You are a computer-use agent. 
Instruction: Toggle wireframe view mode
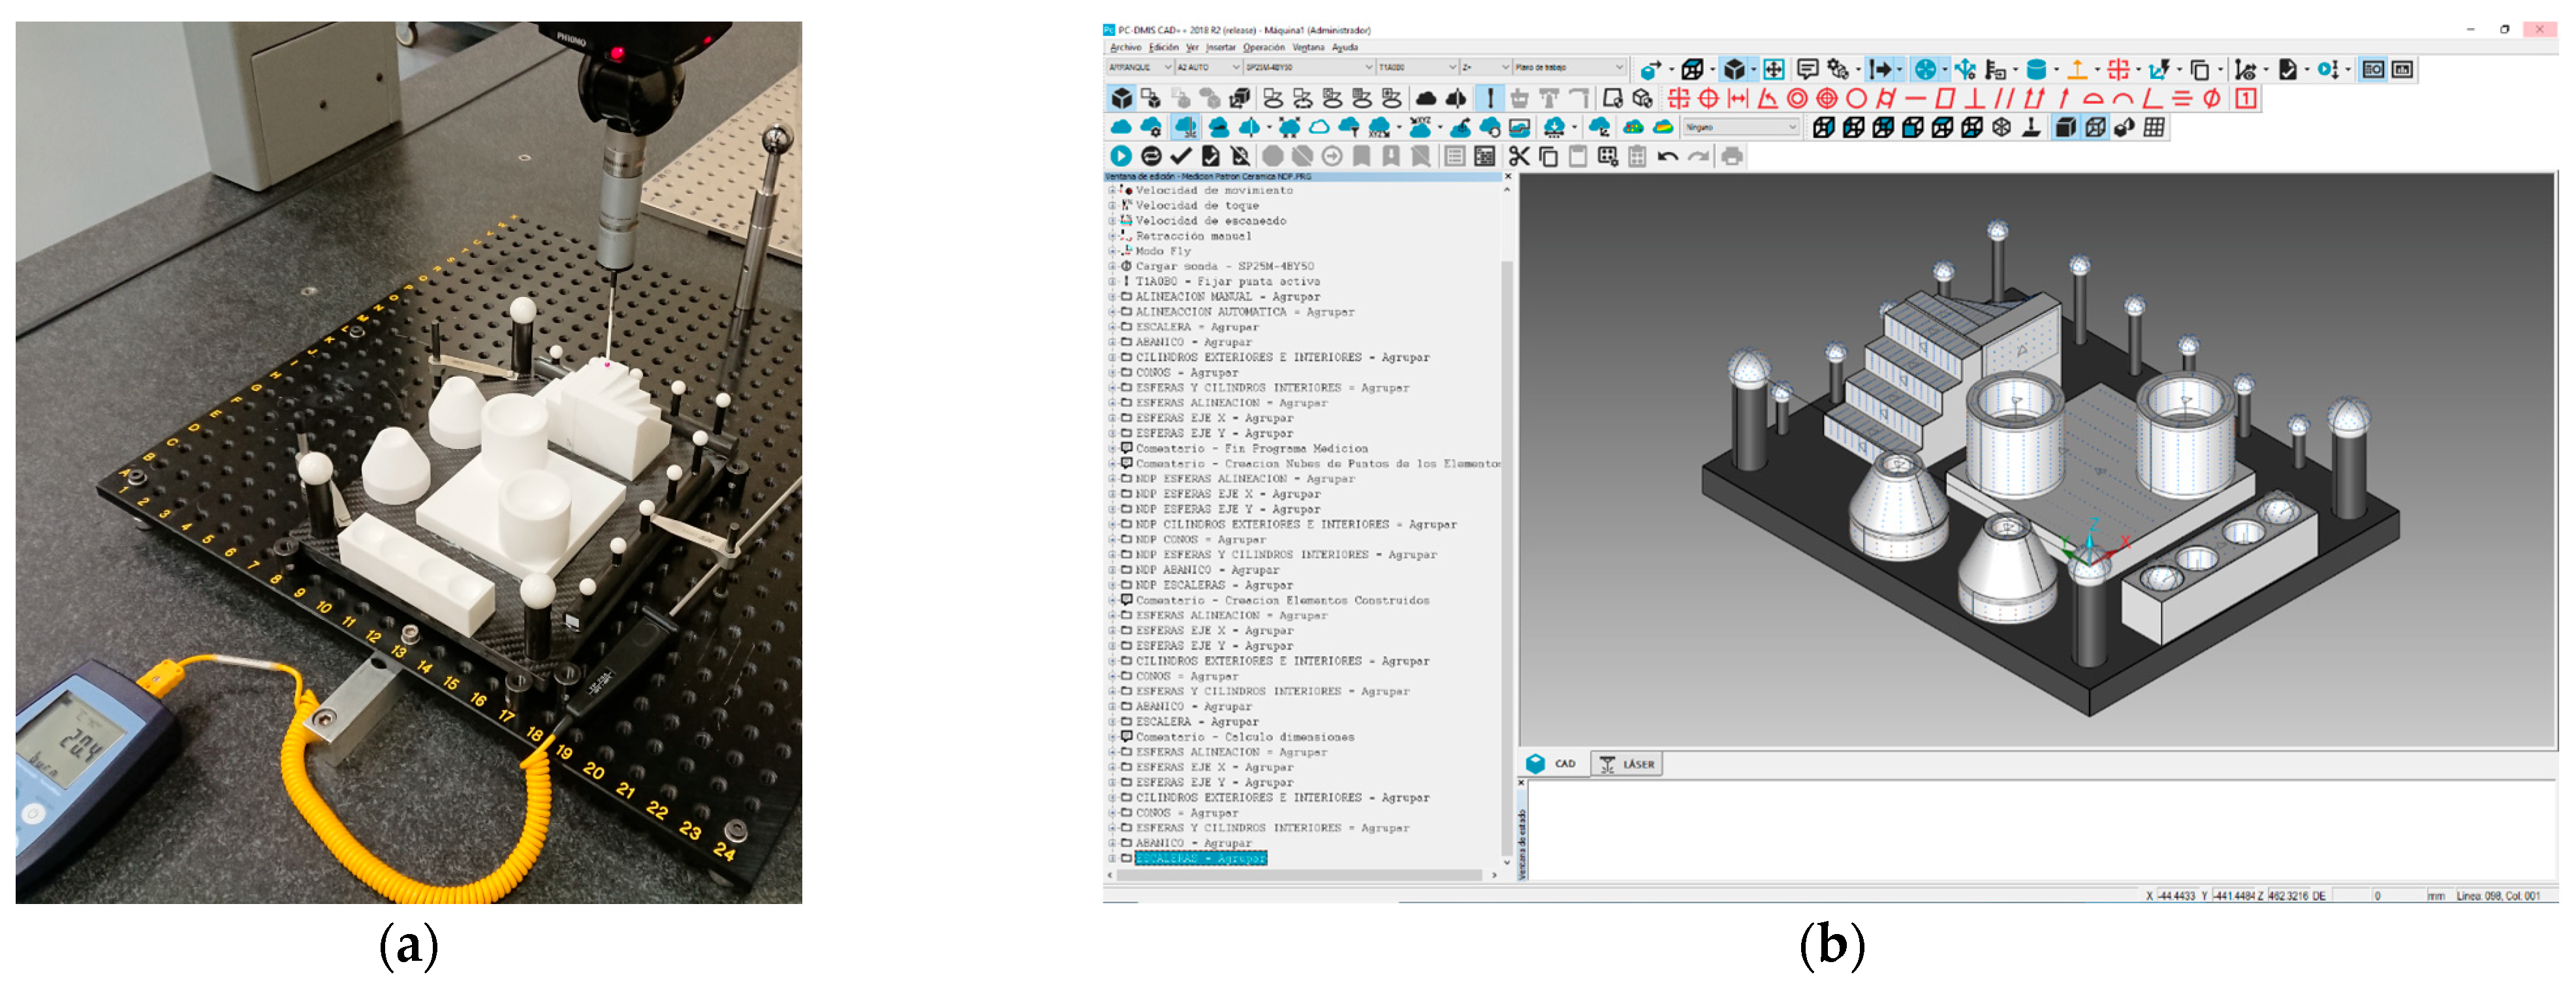coord(2095,127)
